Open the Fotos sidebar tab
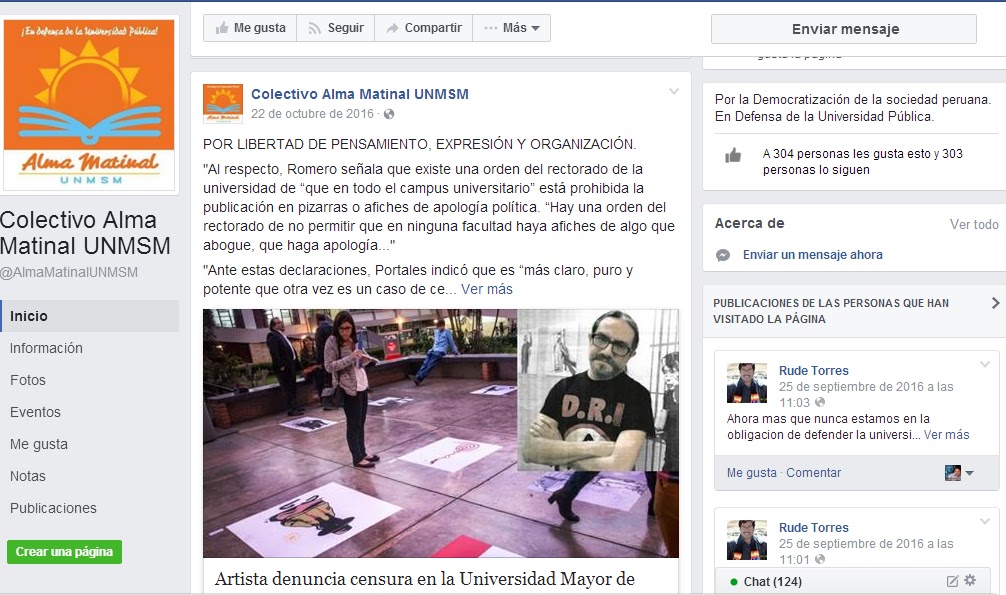1006x595 pixels. (28, 380)
